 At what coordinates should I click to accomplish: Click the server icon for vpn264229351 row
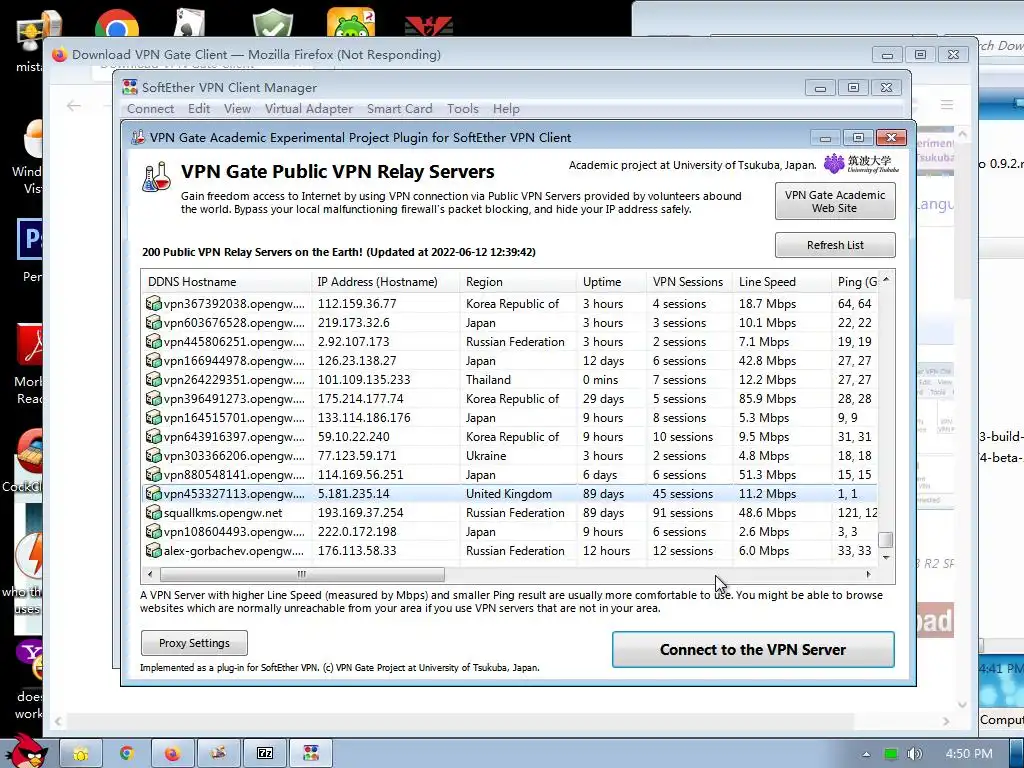(153, 379)
